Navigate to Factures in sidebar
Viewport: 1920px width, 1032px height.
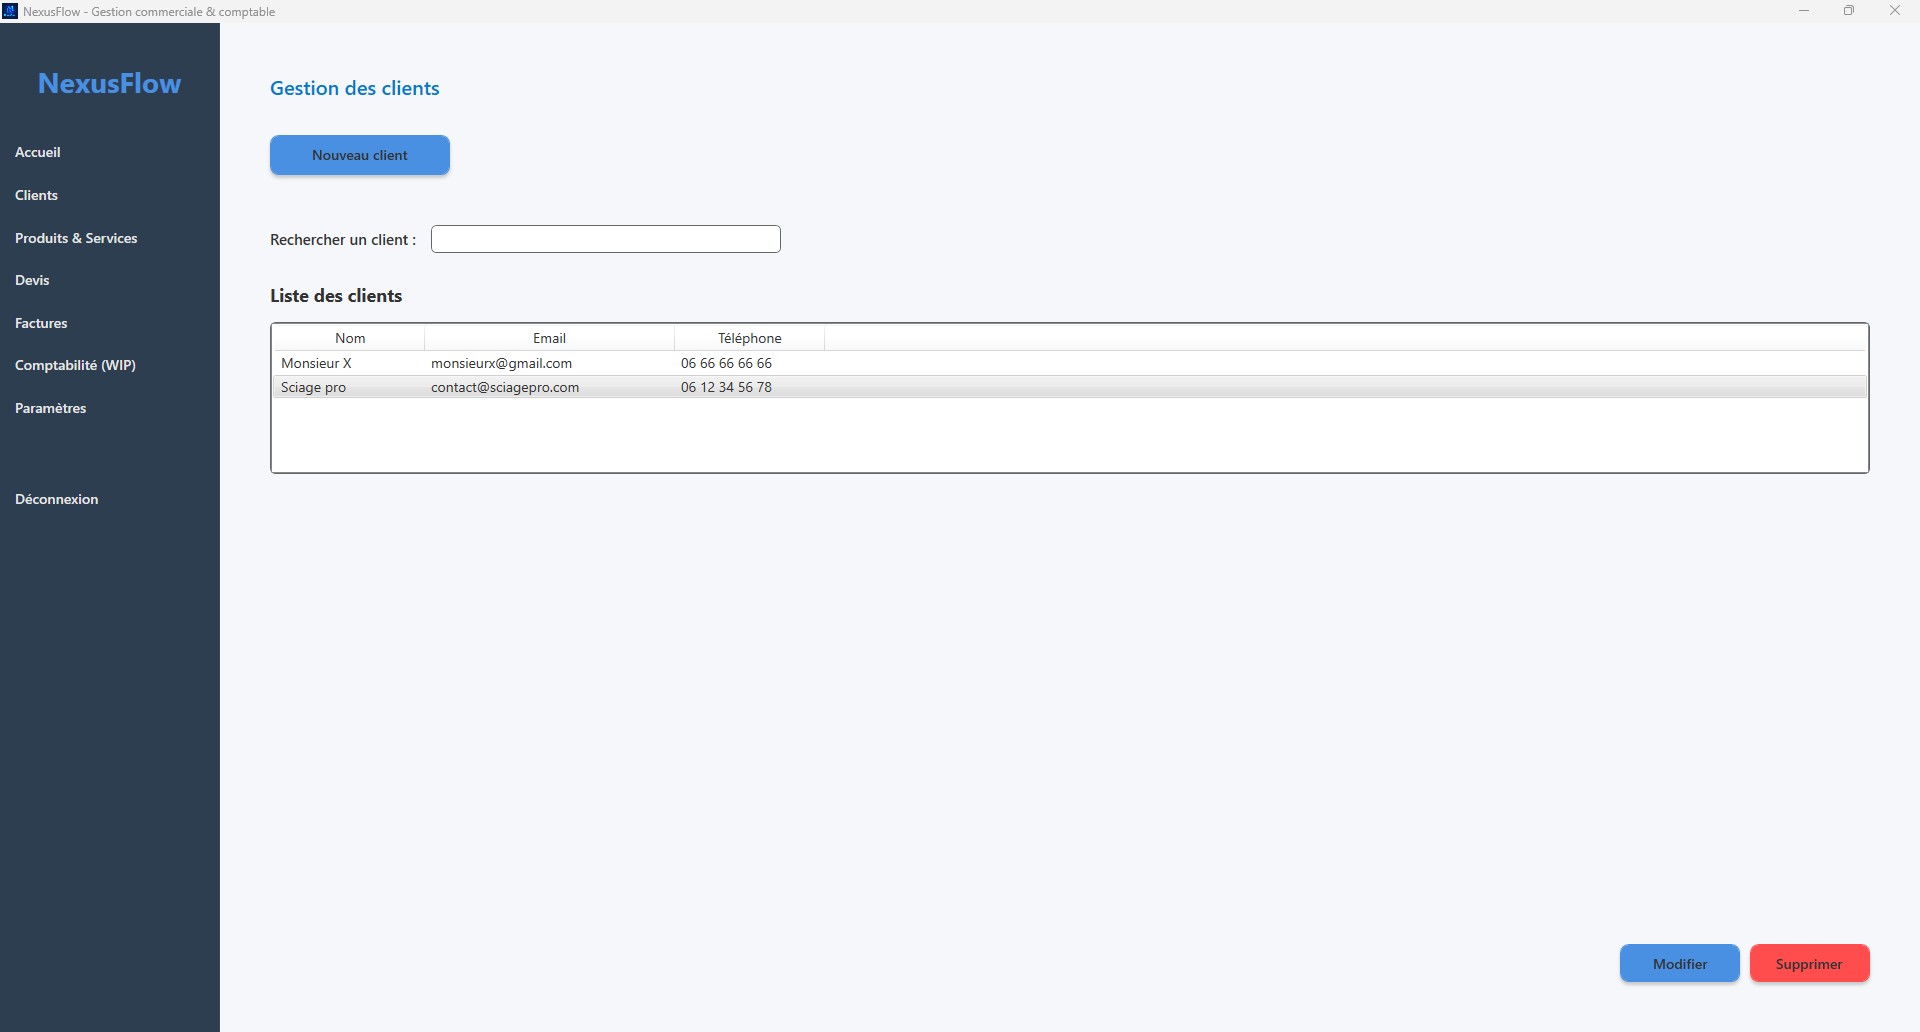click(41, 323)
